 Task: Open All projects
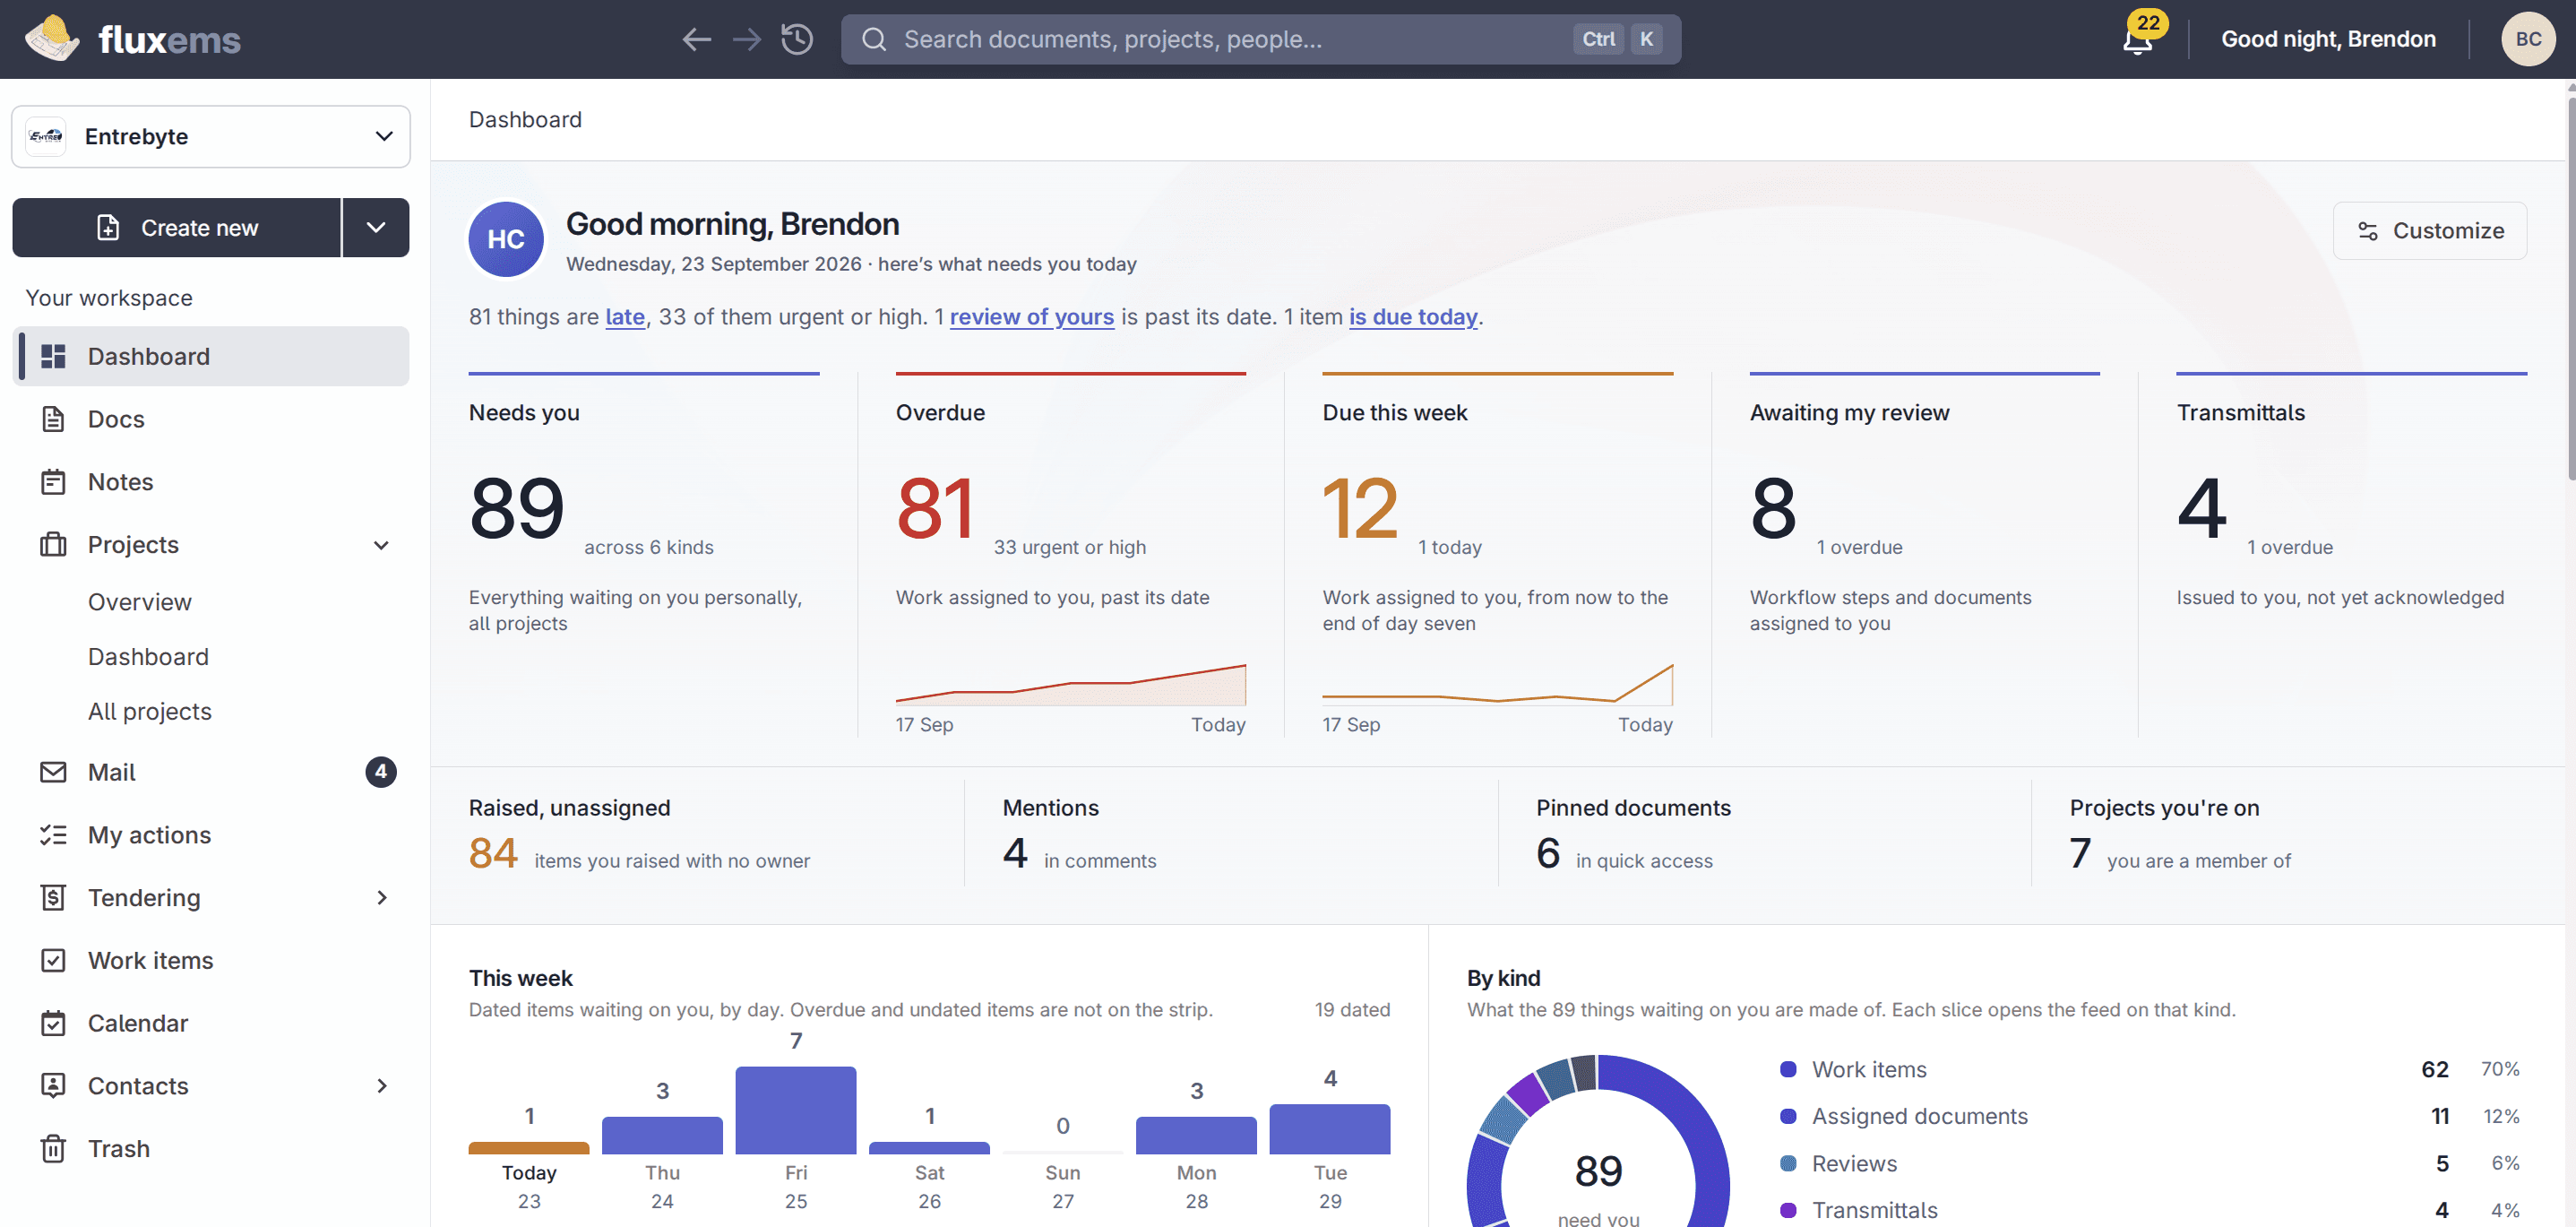pyautogui.click(x=150, y=711)
